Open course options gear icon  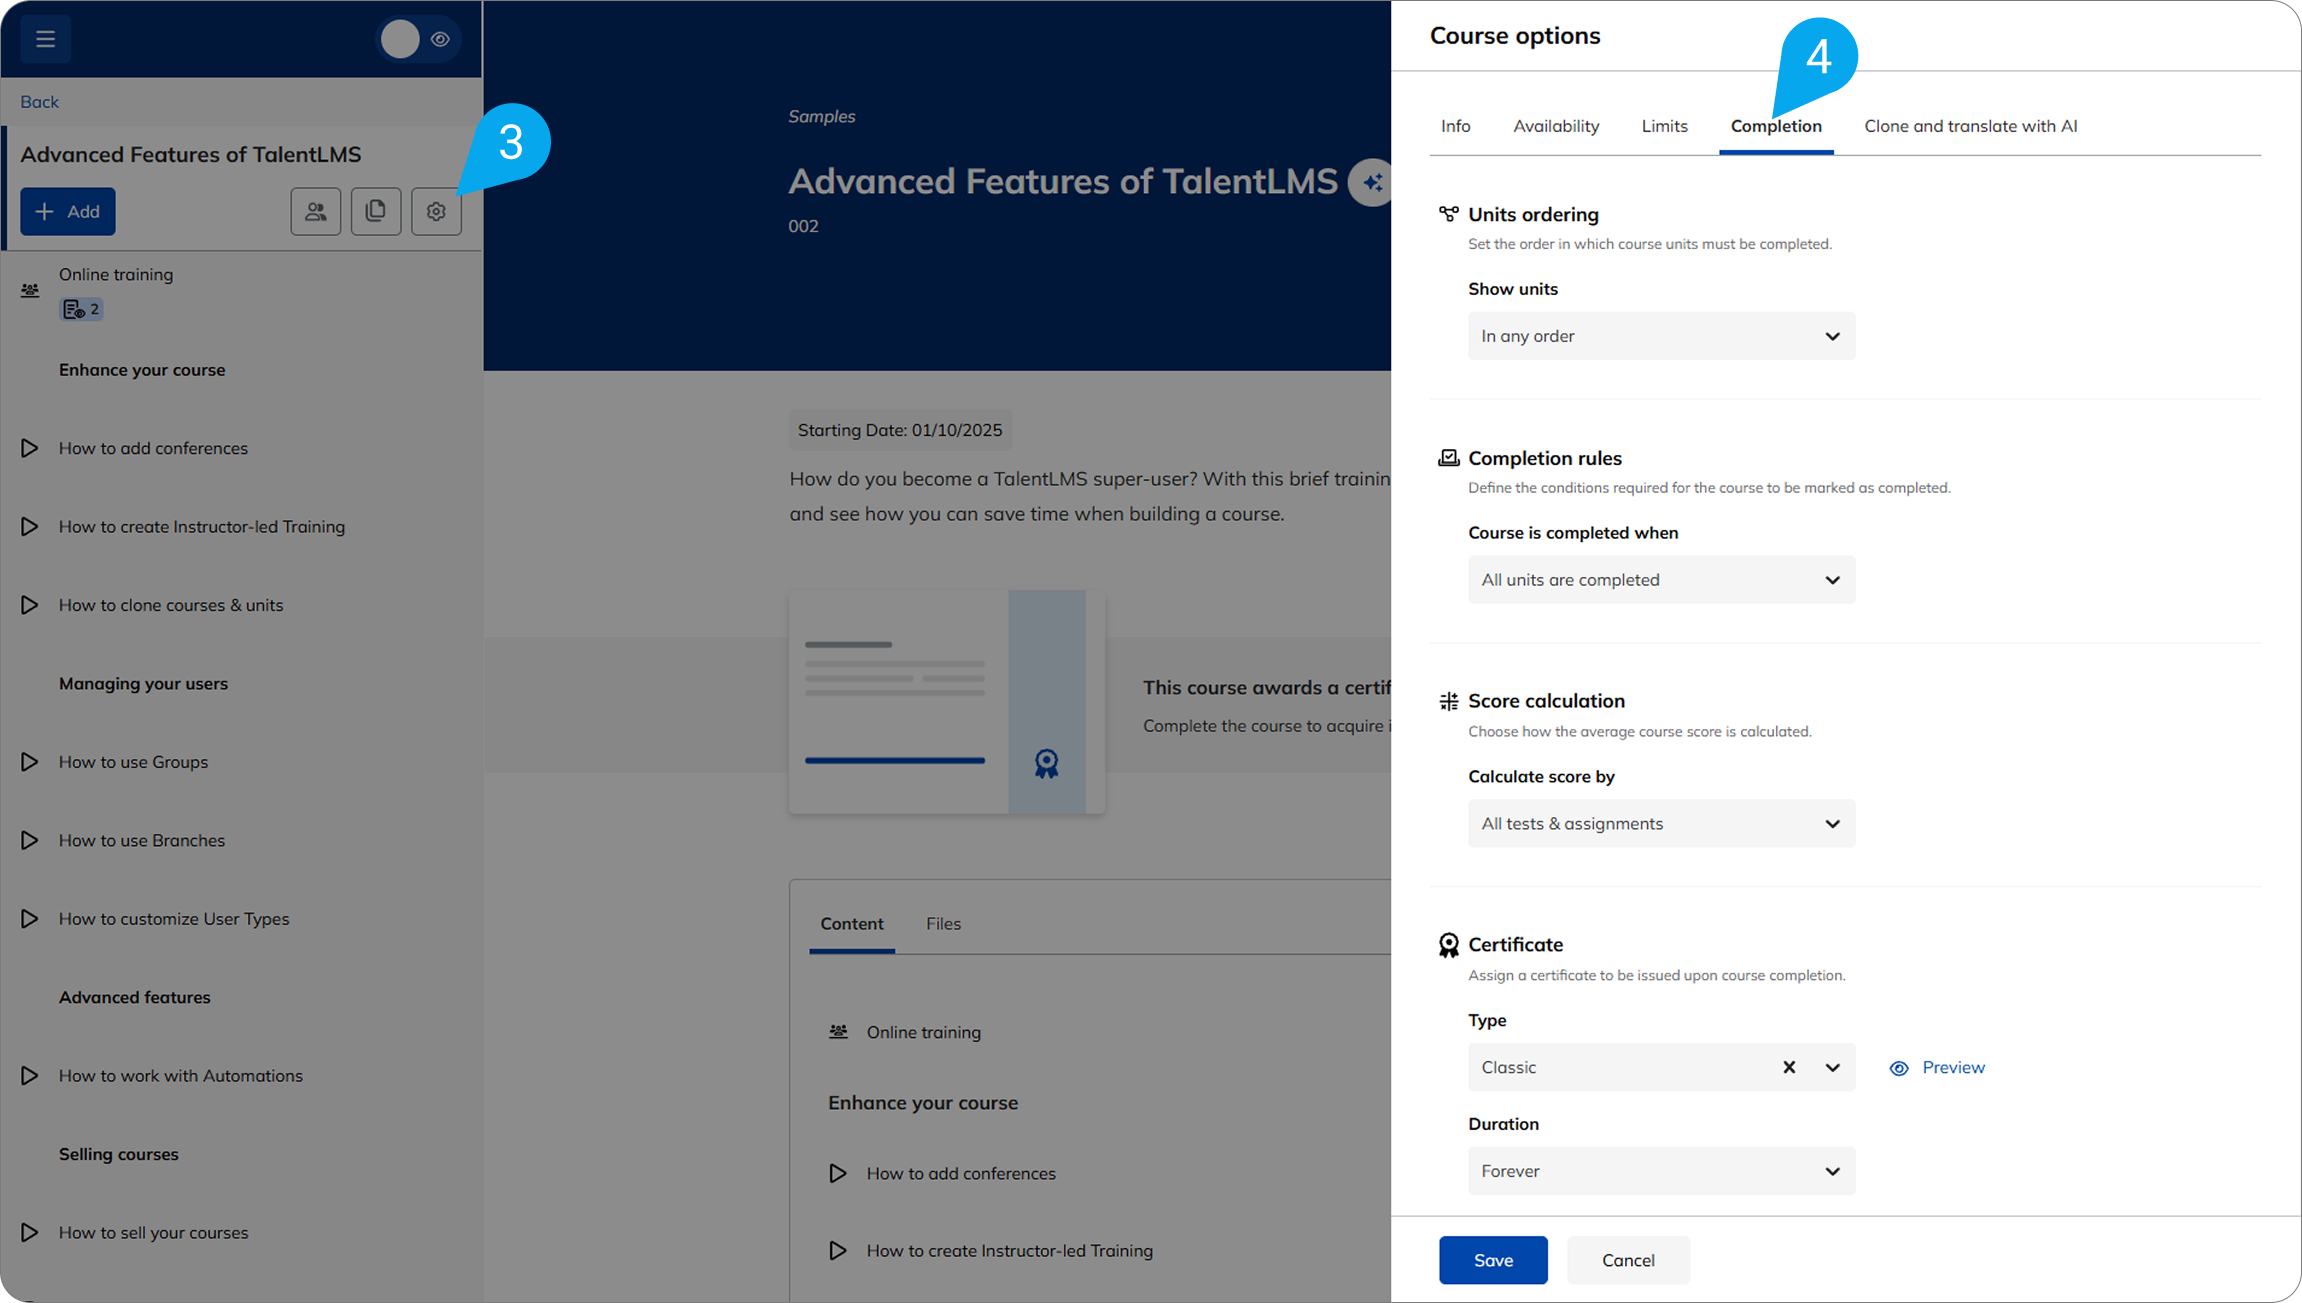436,211
